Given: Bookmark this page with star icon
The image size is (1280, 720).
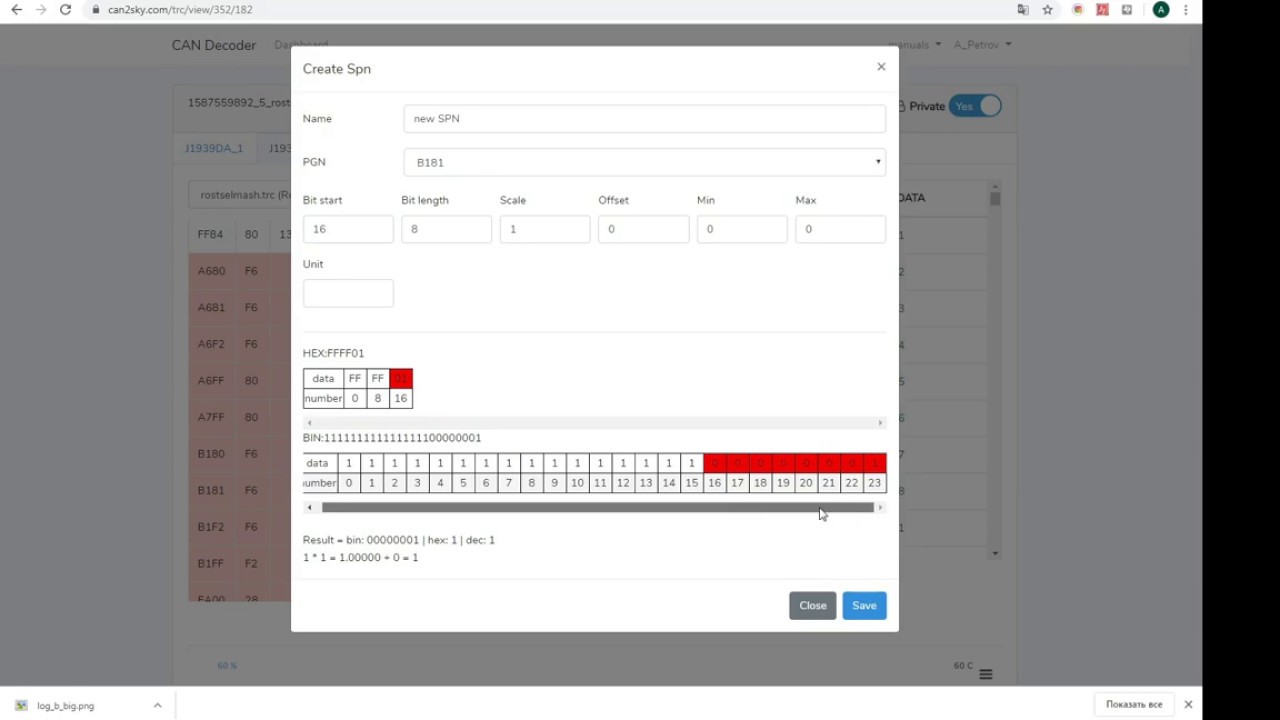Looking at the screenshot, I should click(x=1047, y=10).
